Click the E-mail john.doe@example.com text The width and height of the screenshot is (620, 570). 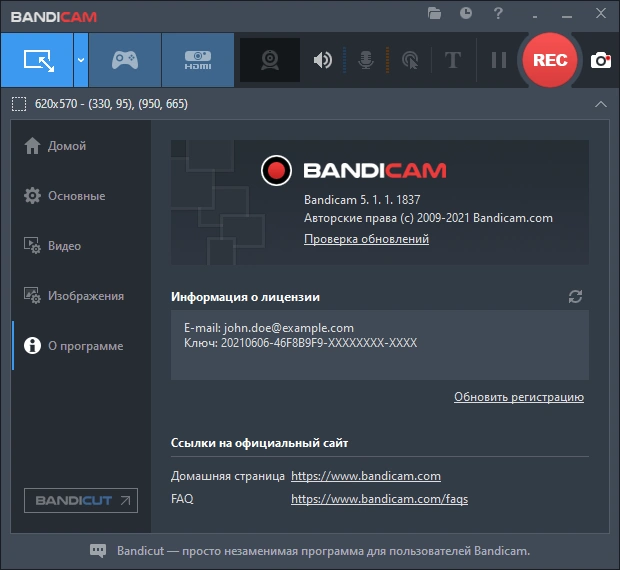[x=269, y=328]
